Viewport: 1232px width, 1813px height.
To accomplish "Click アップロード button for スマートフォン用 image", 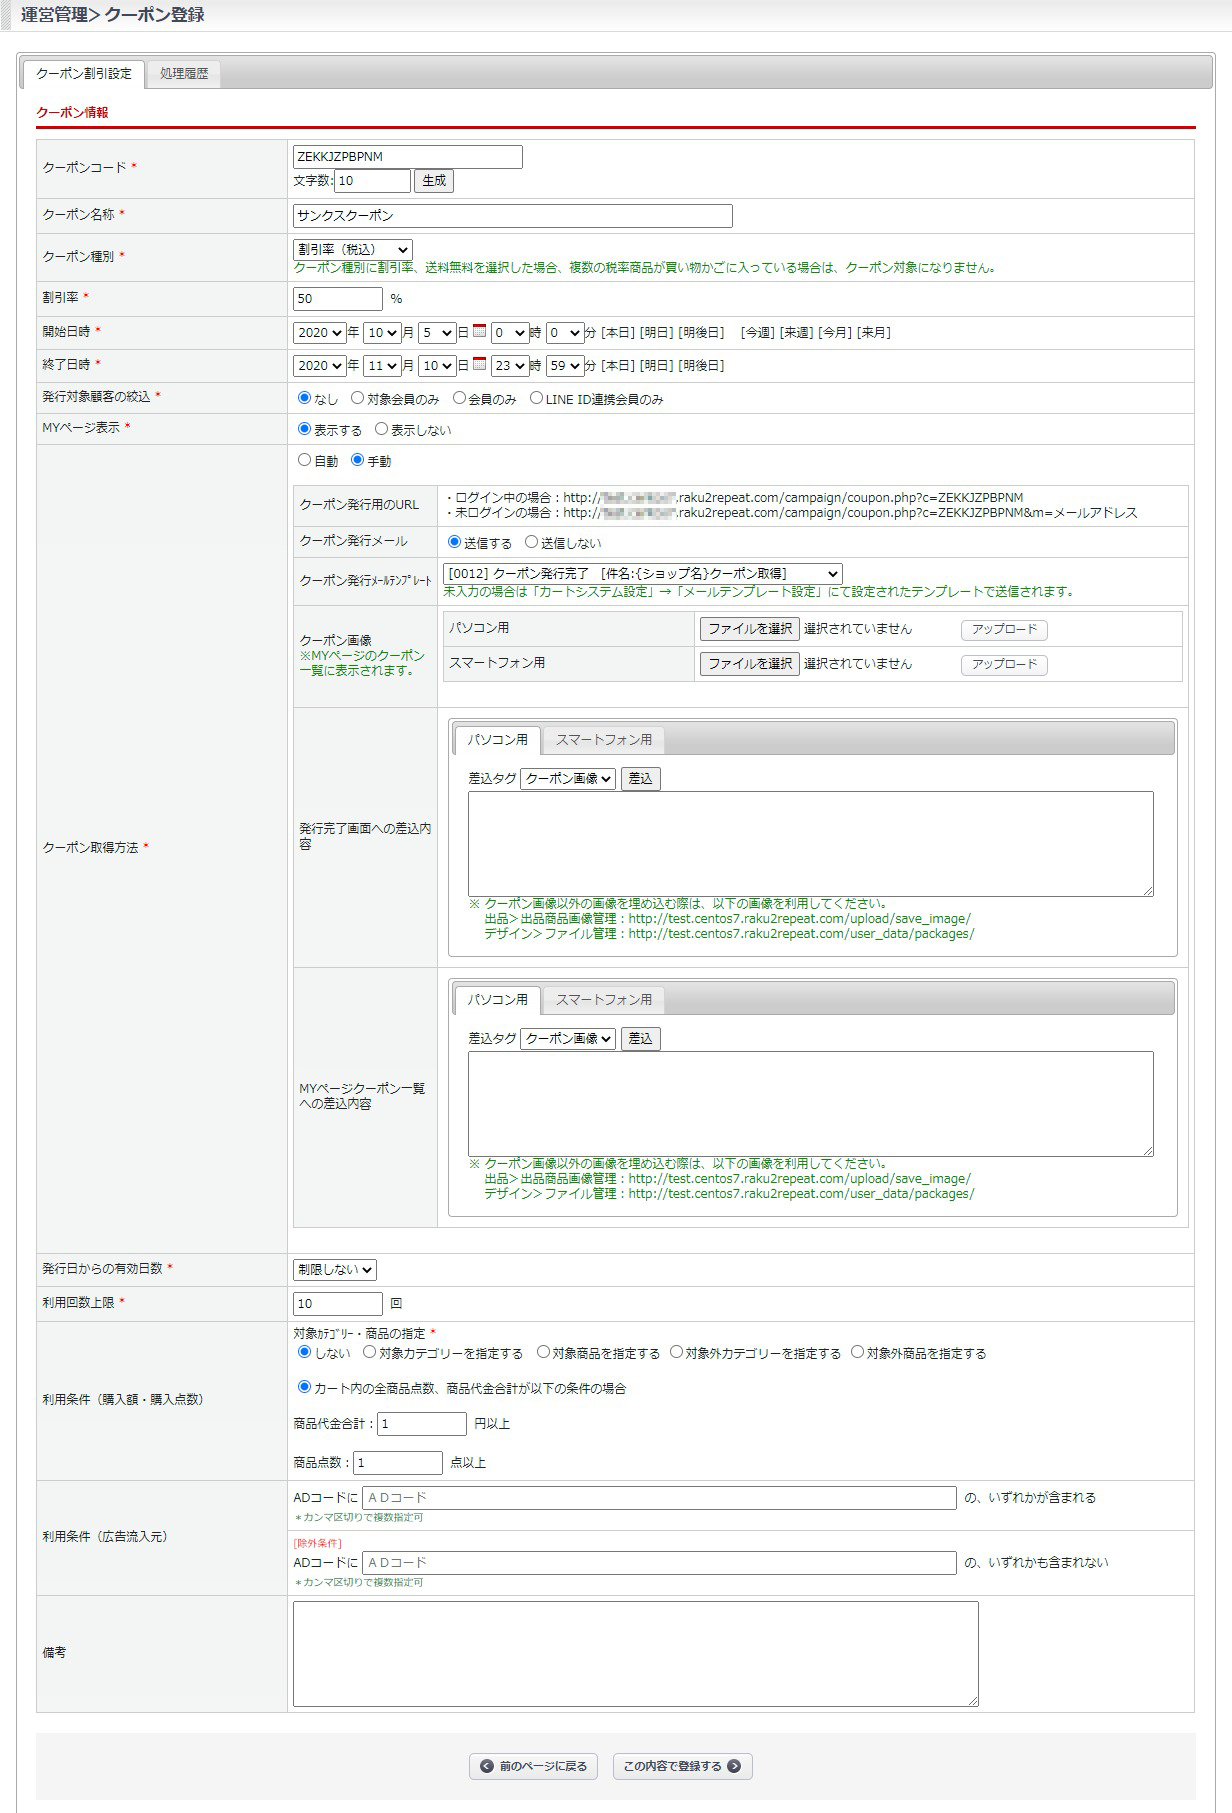I will tap(1004, 665).
